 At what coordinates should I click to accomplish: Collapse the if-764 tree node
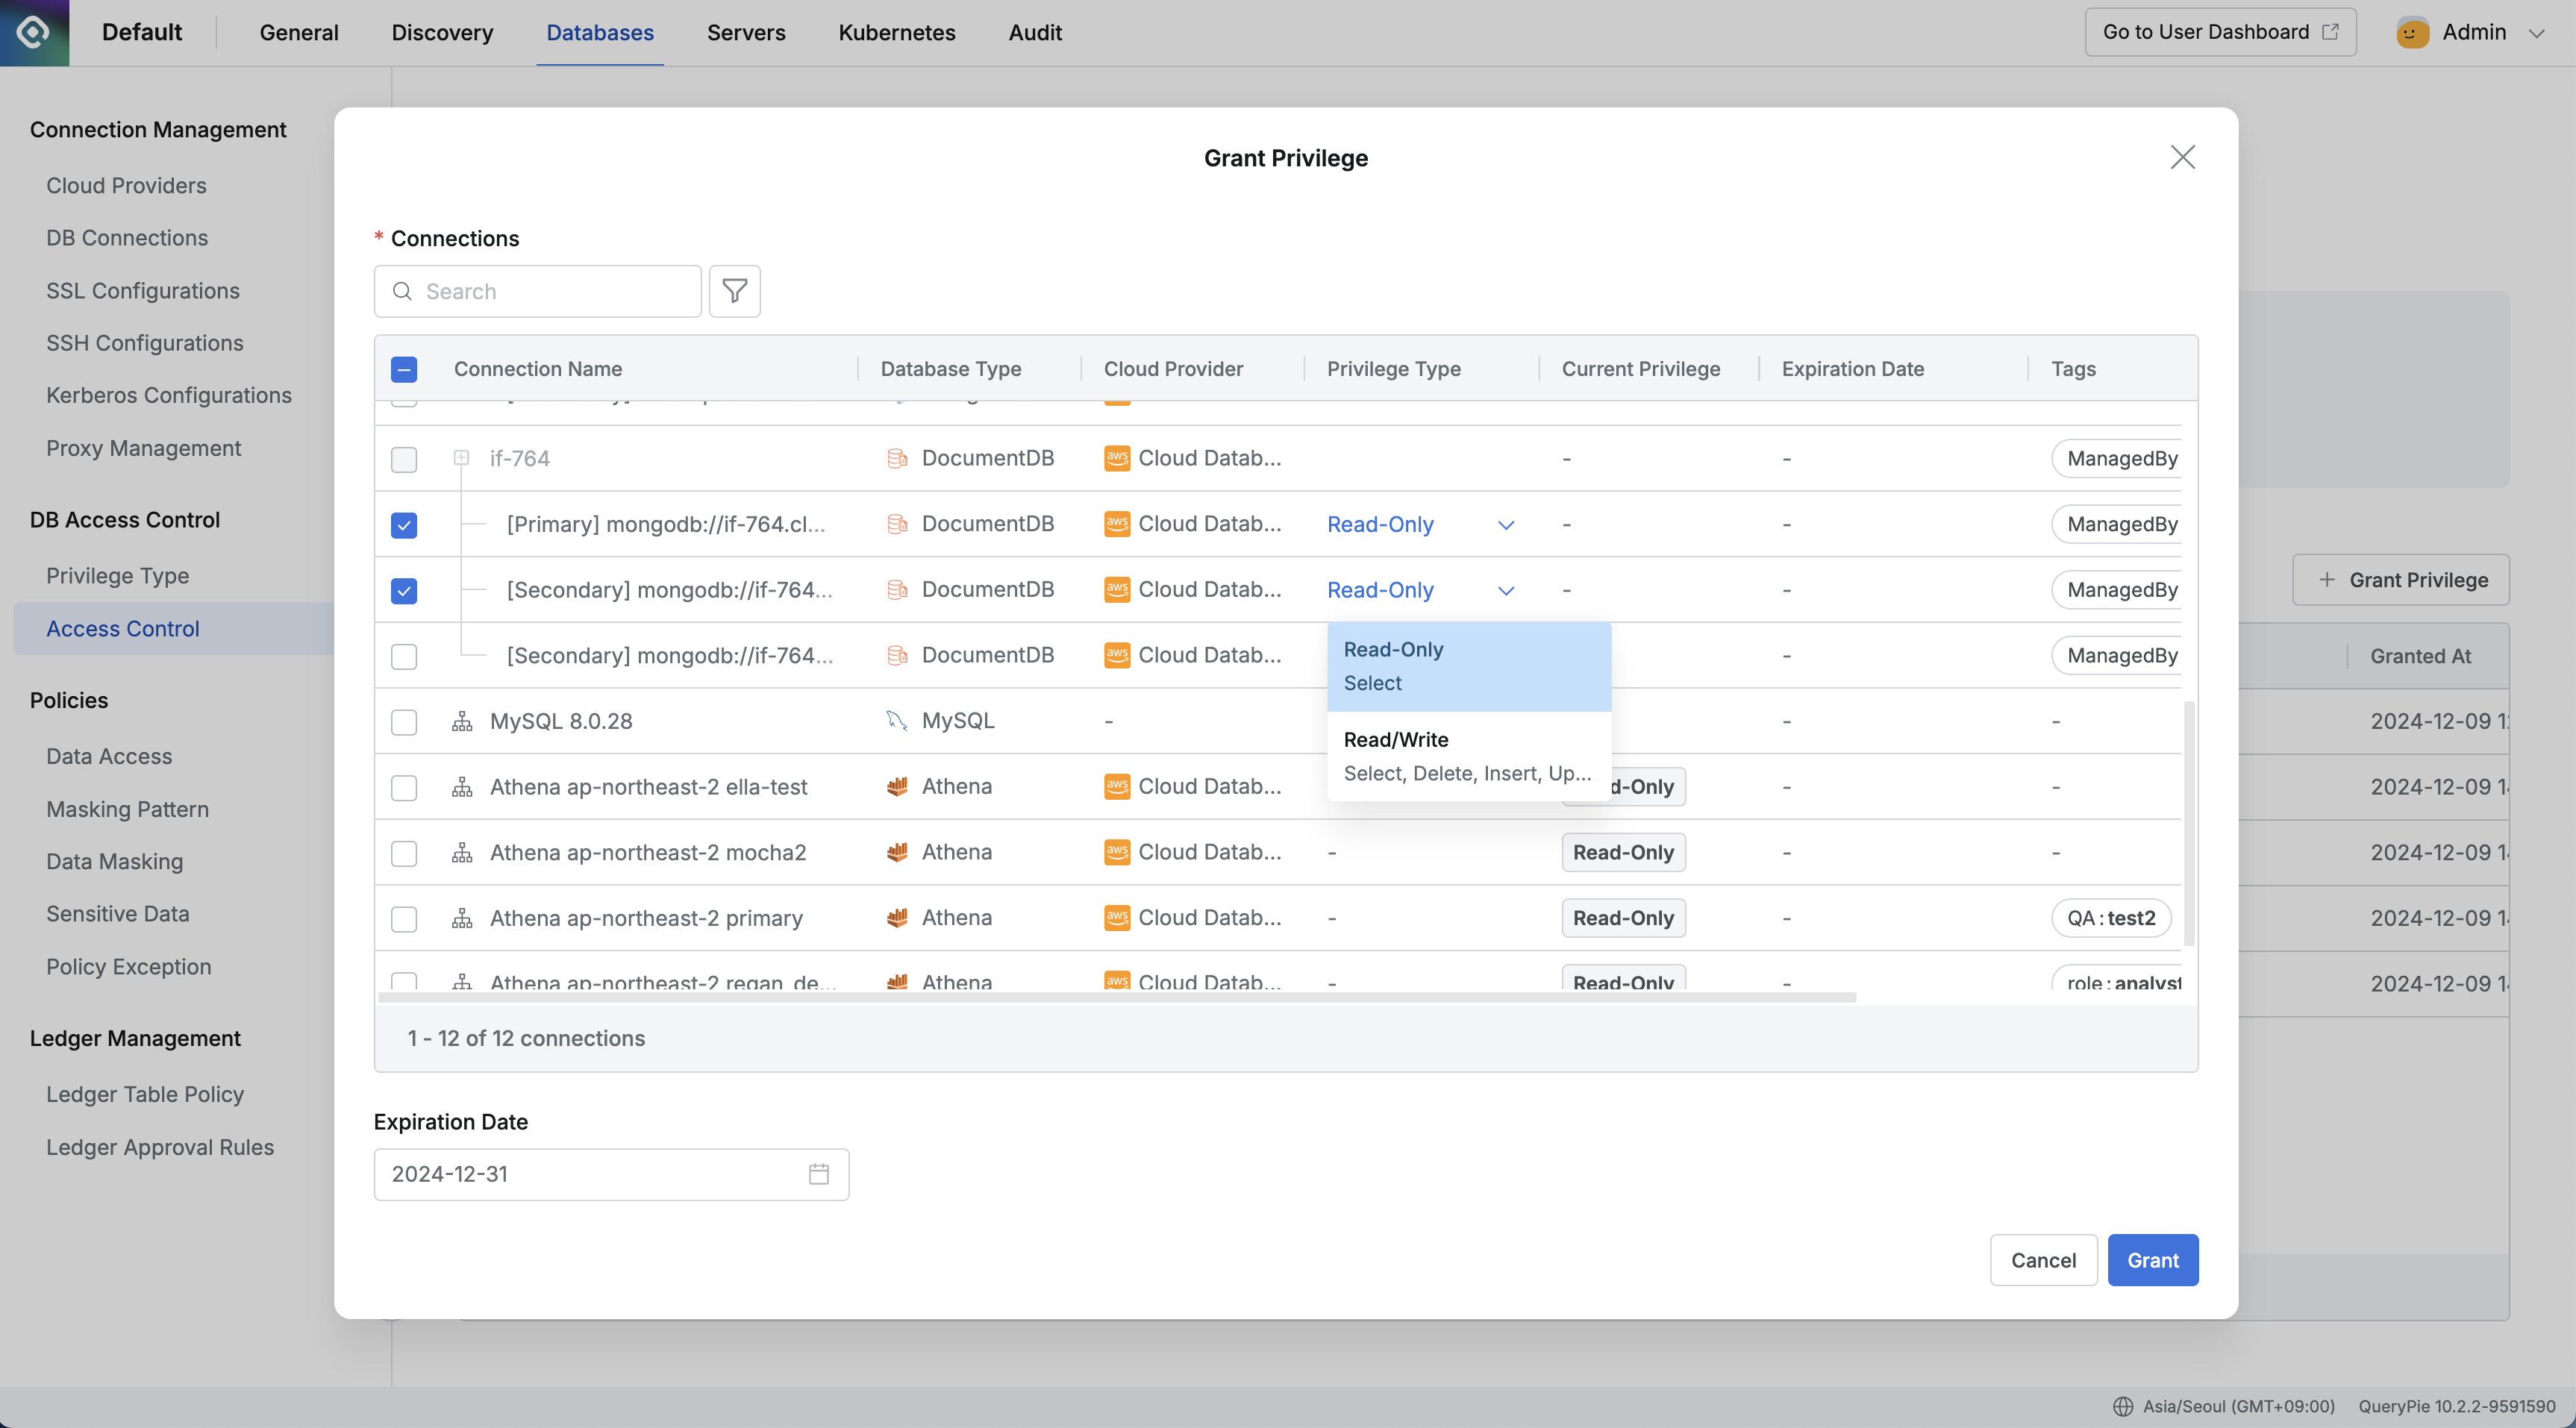461,458
